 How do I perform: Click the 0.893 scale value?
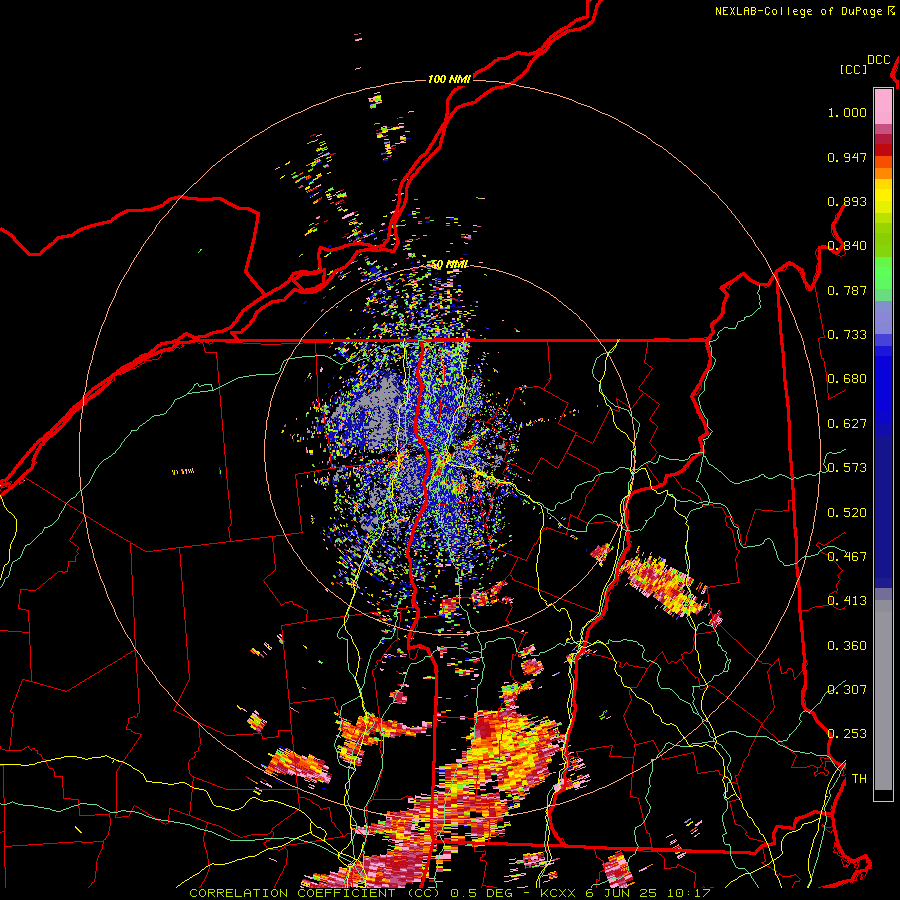[x=847, y=201]
